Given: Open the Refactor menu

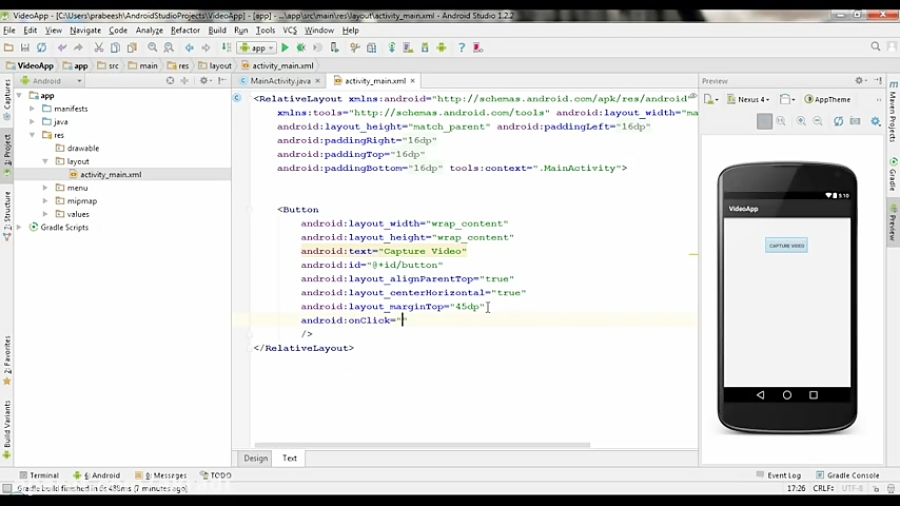Looking at the screenshot, I should 185,30.
